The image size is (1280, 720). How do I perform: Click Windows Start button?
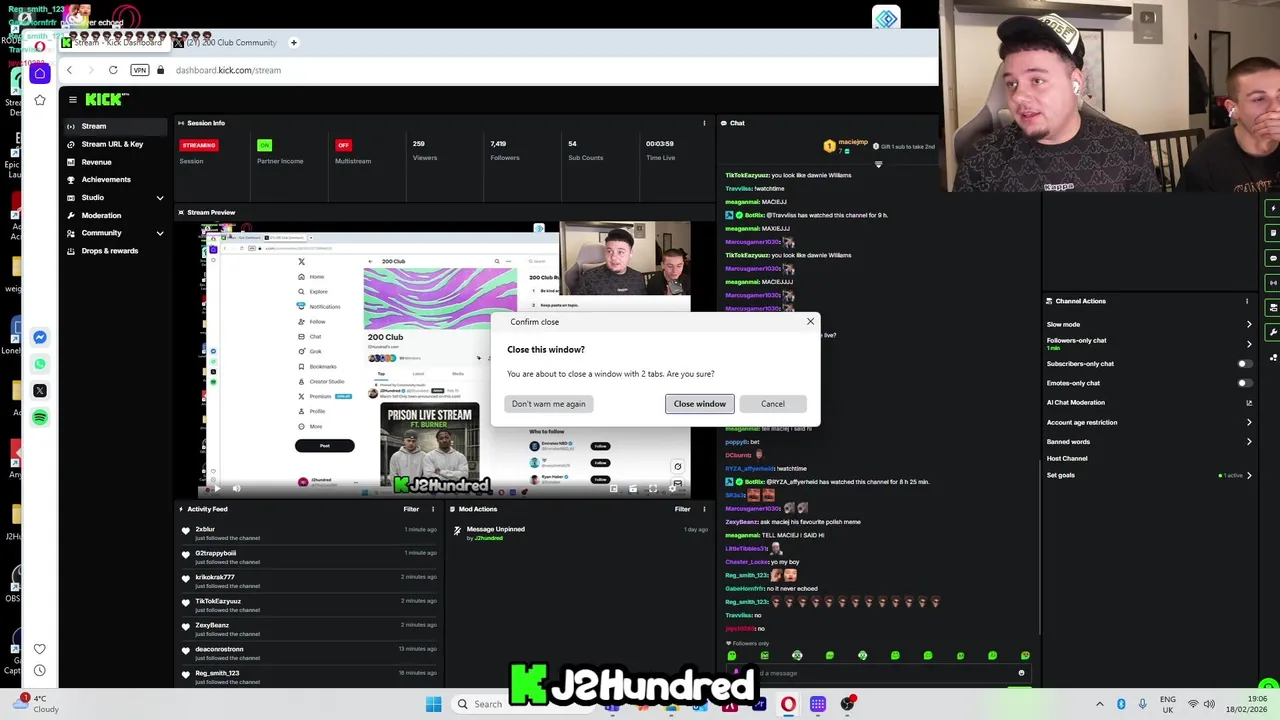[433, 704]
